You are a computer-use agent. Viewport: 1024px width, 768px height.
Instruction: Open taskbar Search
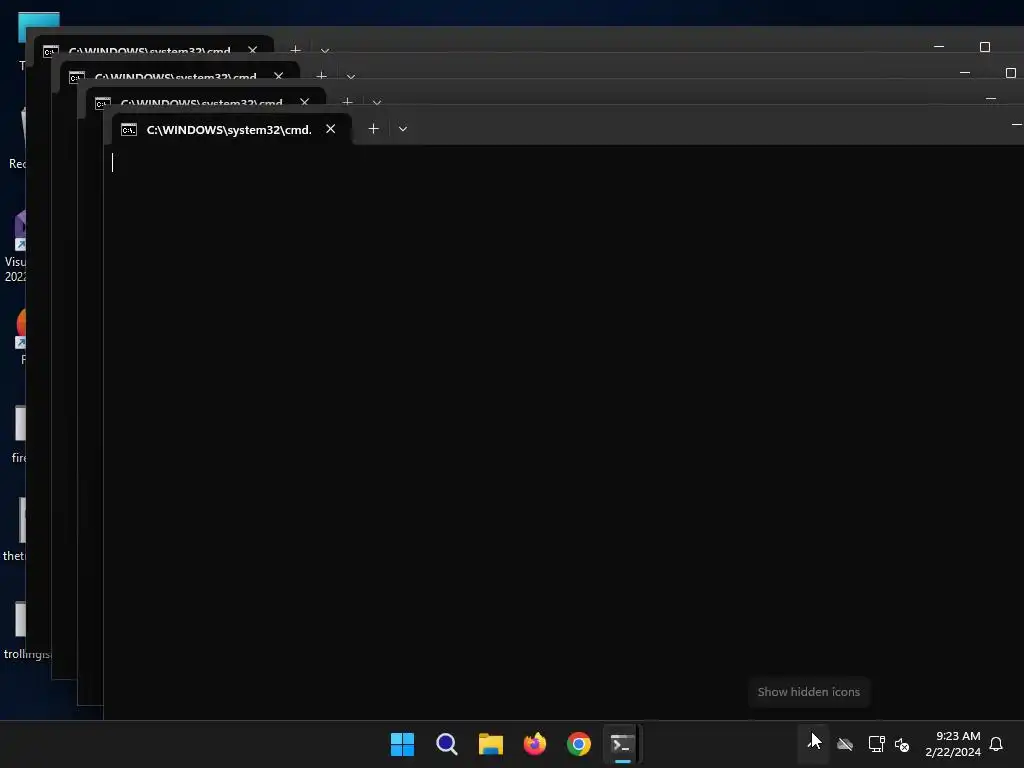pyautogui.click(x=447, y=744)
